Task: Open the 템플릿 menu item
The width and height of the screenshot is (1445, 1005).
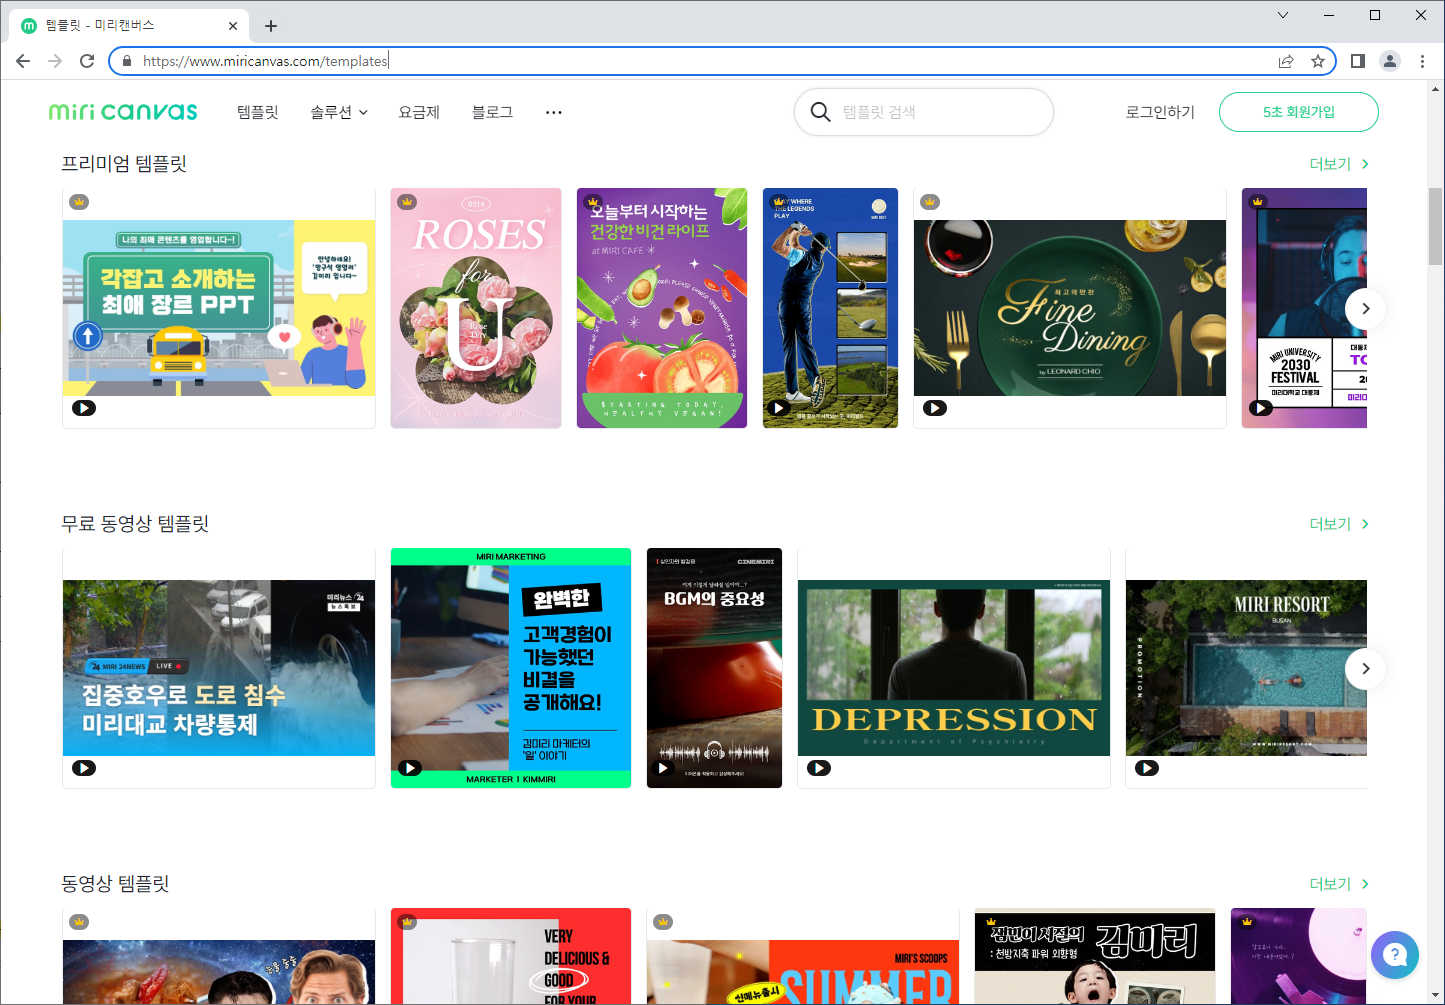Action: pos(258,112)
